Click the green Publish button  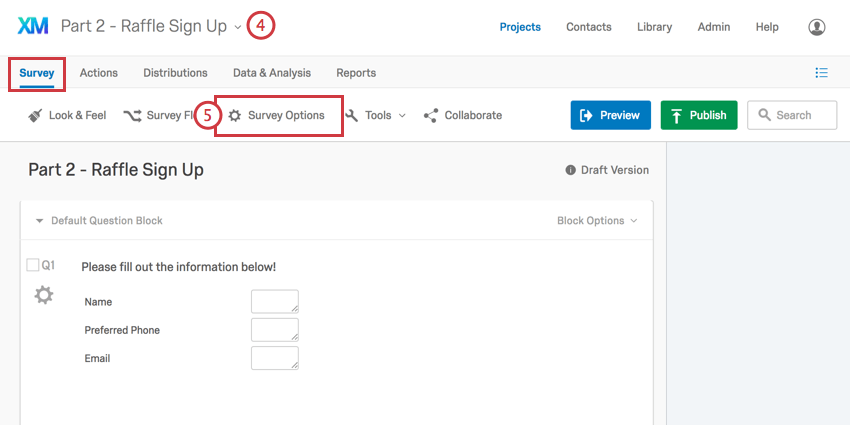click(x=699, y=115)
